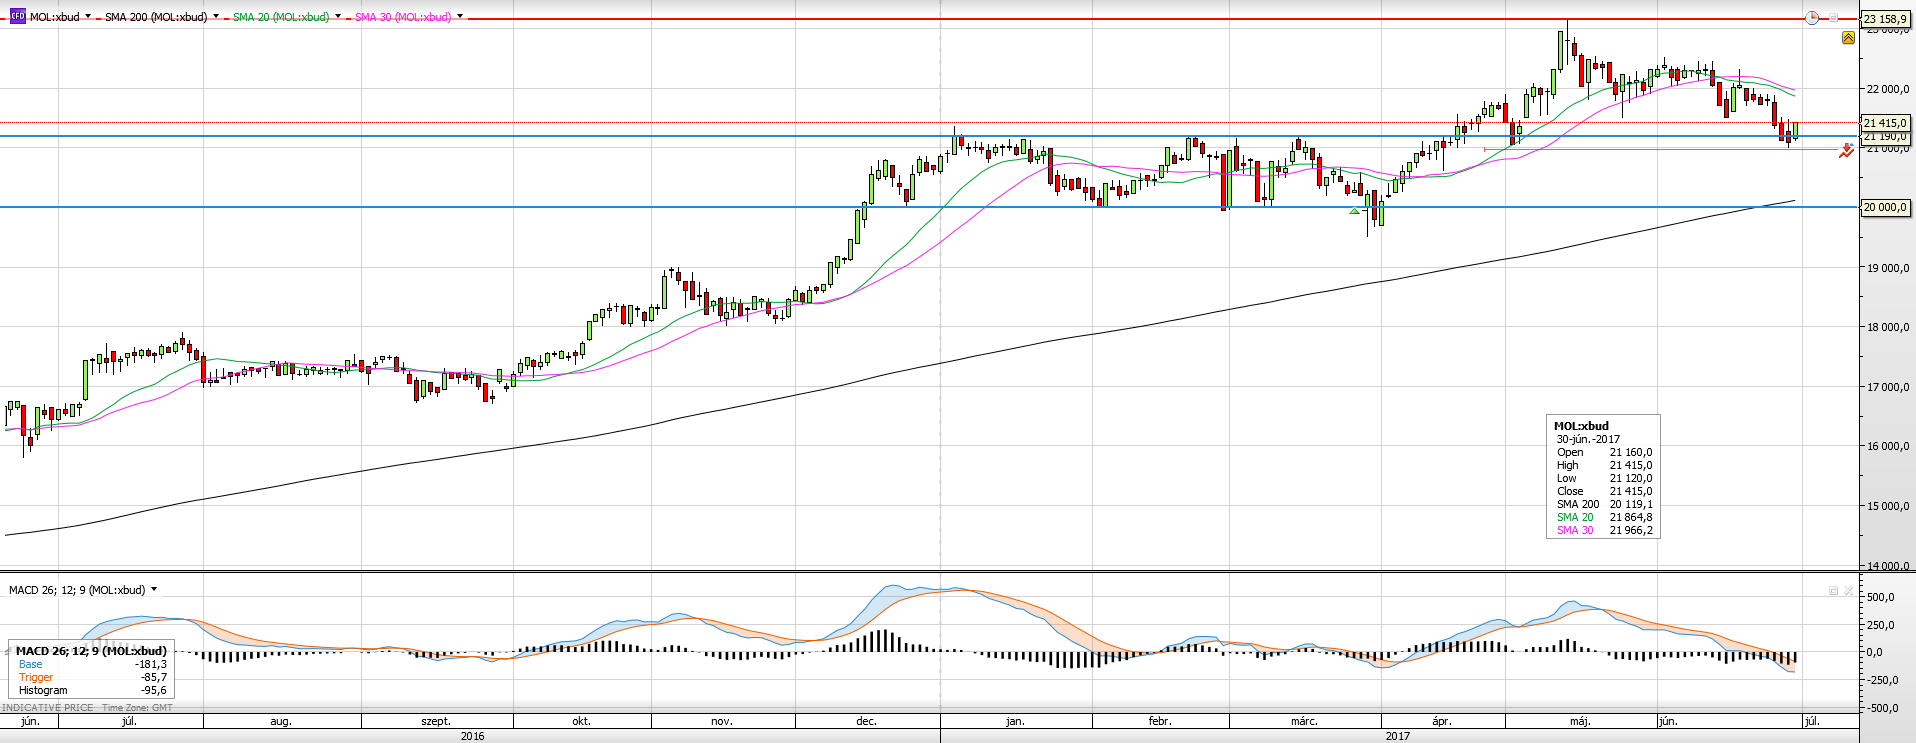Image resolution: width=1916 pixels, height=743 pixels.
Task: Click the yellow double-chevron up icon
Action: (1848, 37)
